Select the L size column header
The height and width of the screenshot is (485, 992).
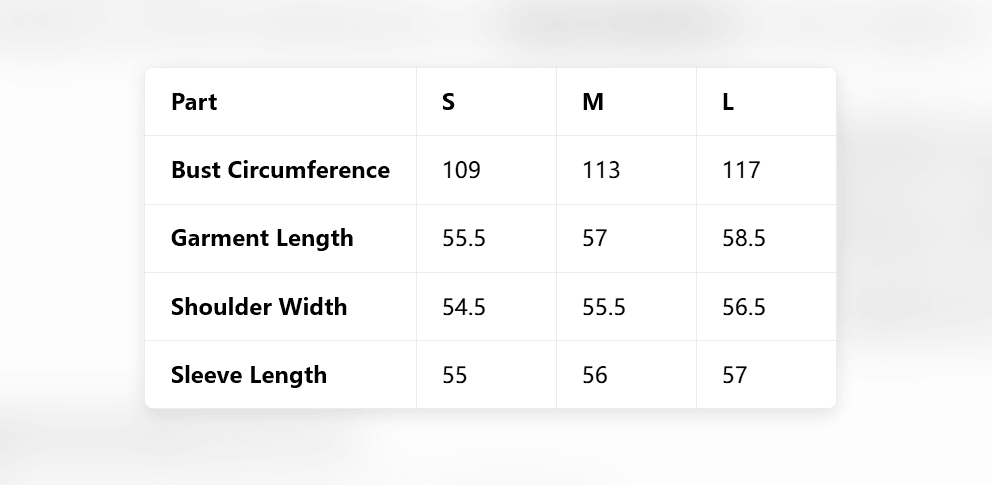point(728,102)
